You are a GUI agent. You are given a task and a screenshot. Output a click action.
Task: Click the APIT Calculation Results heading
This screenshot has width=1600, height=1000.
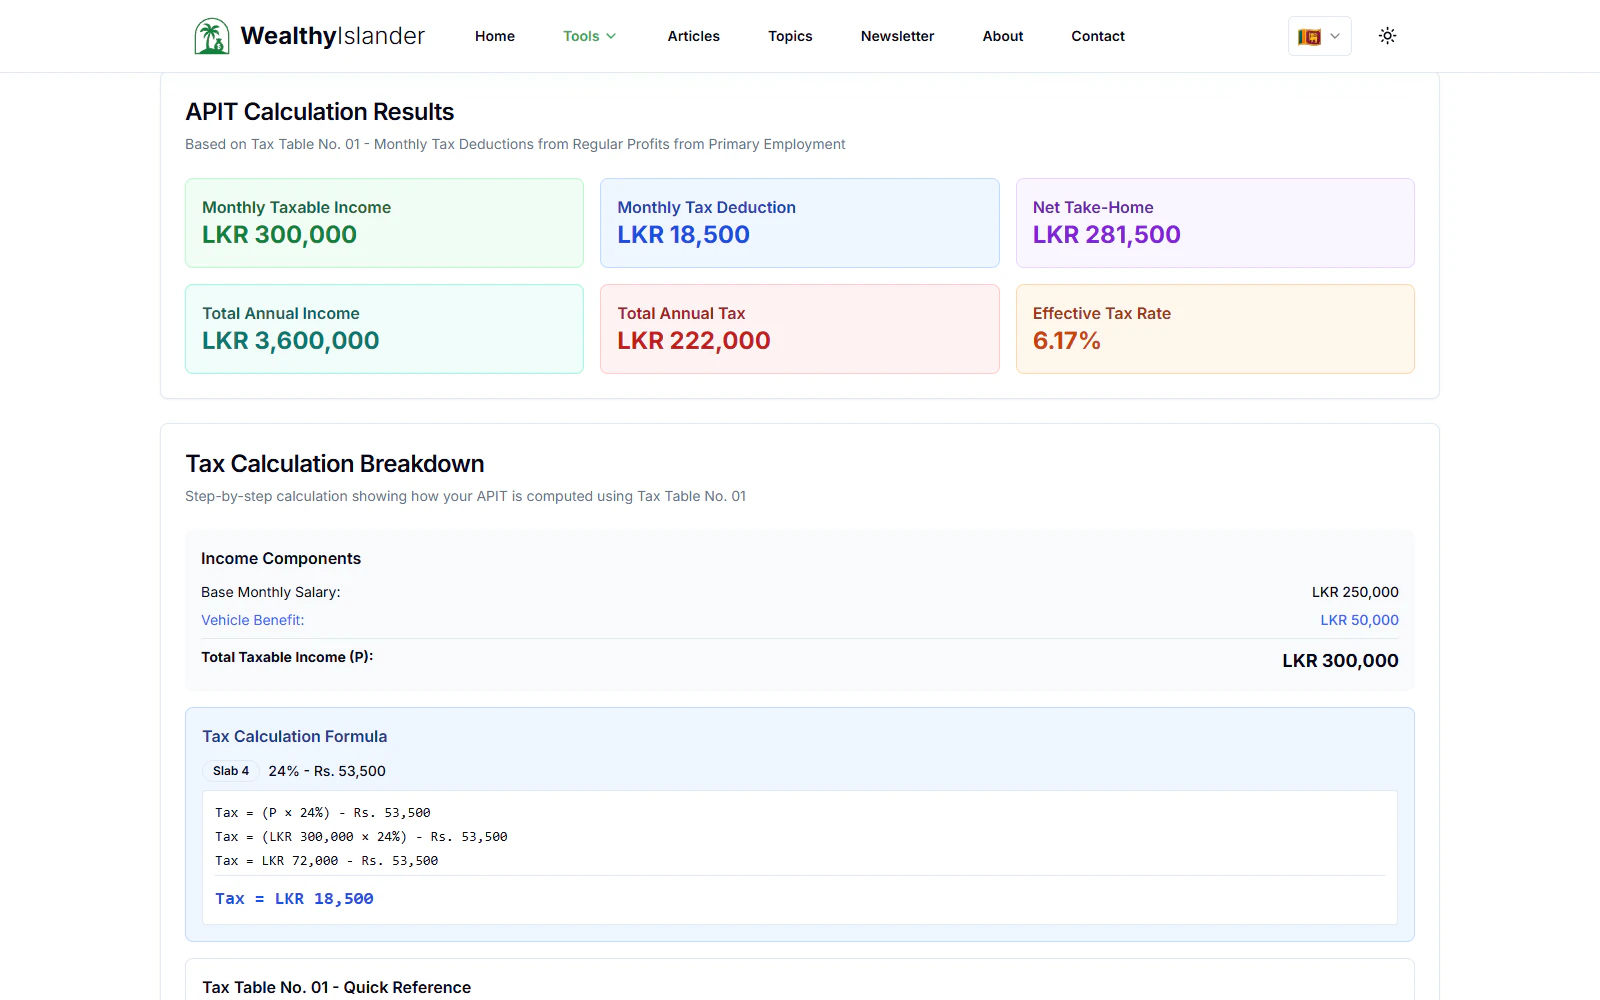pyautogui.click(x=320, y=112)
